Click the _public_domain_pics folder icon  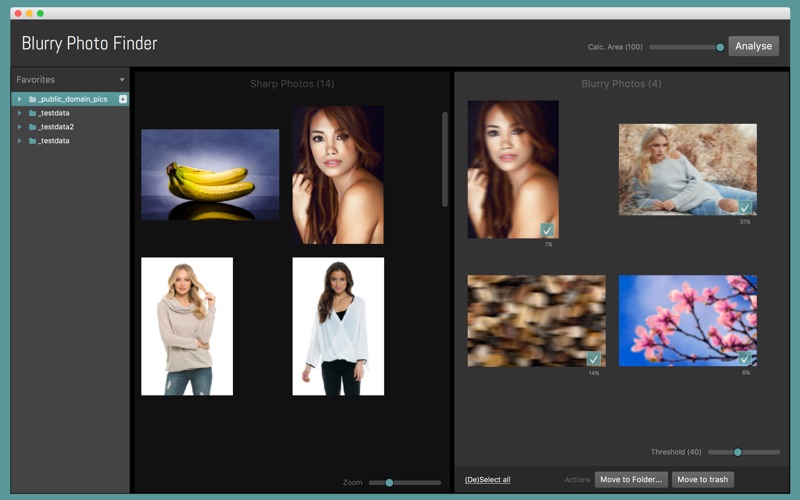click(33, 99)
